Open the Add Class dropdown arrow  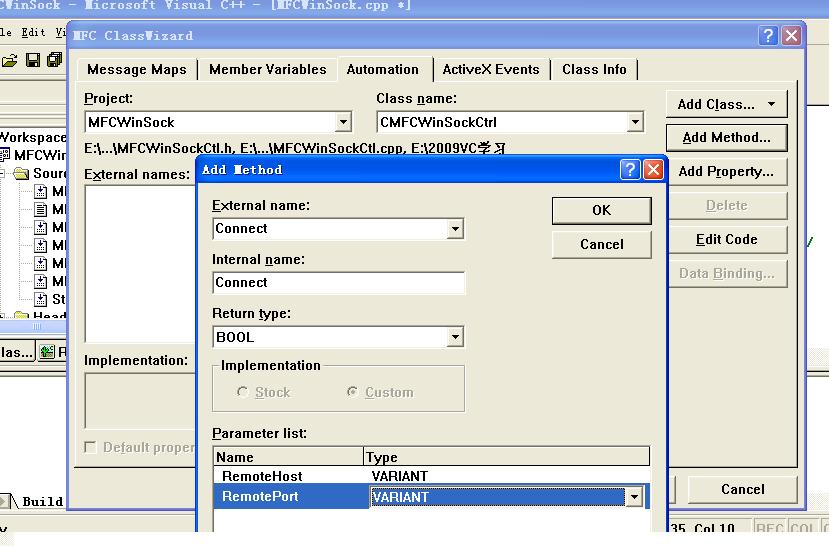(x=772, y=104)
